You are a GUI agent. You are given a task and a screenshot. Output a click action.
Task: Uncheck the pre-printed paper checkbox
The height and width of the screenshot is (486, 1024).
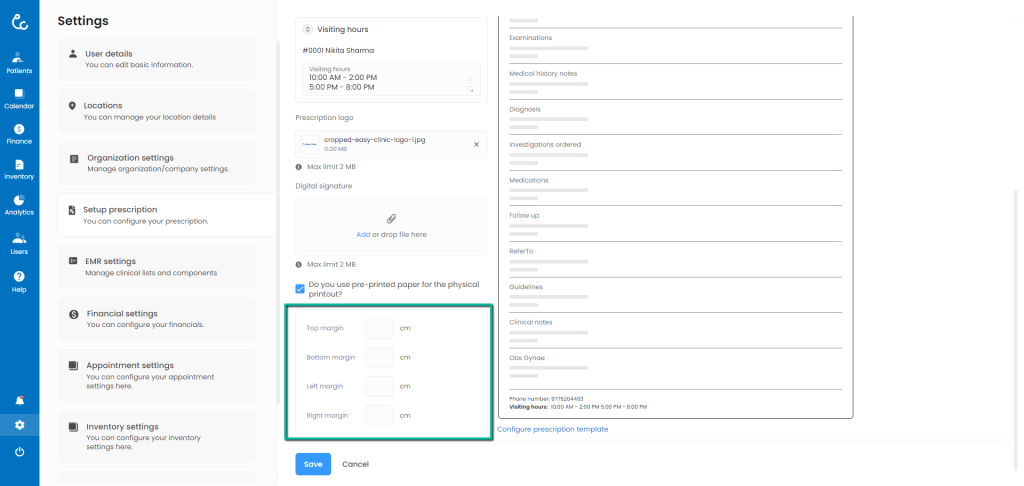(x=300, y=289)
